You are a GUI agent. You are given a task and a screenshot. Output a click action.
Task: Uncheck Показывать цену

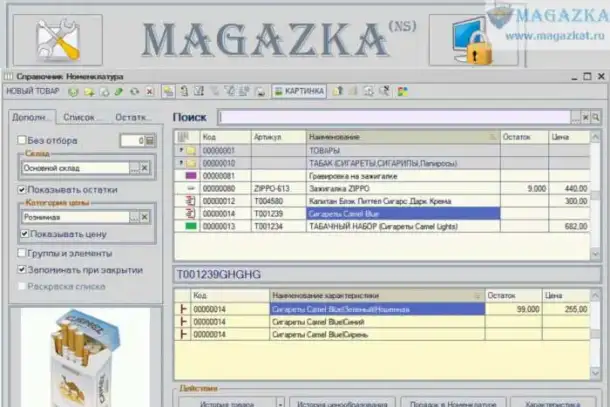click(x=25, y=233)
